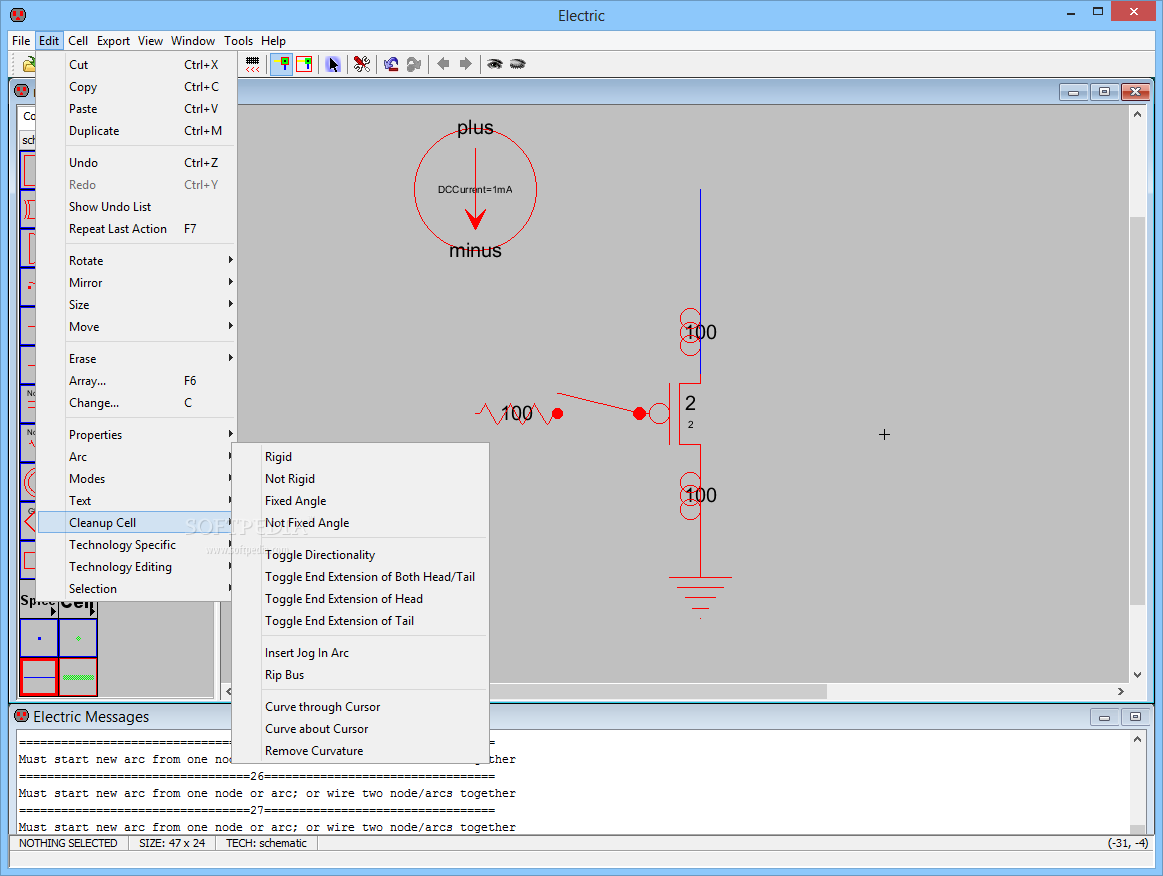Viewport: 1163px width, 876px height.
Task: Open the File menu
Action: coord(21,41)
